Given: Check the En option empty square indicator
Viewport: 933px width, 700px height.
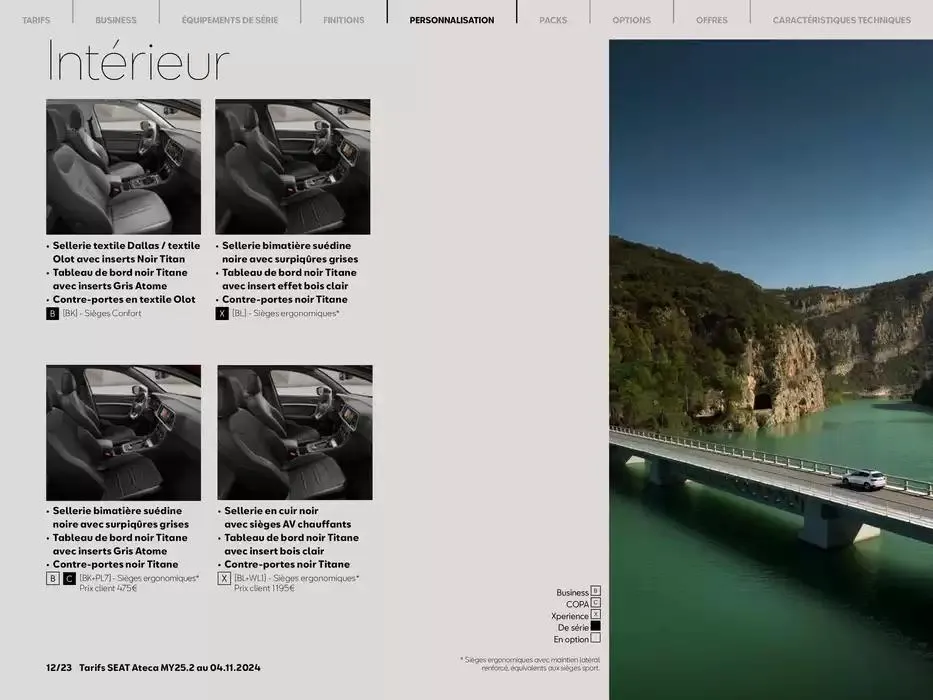Looking at the screenshot, I should click(x=596, y=638).
